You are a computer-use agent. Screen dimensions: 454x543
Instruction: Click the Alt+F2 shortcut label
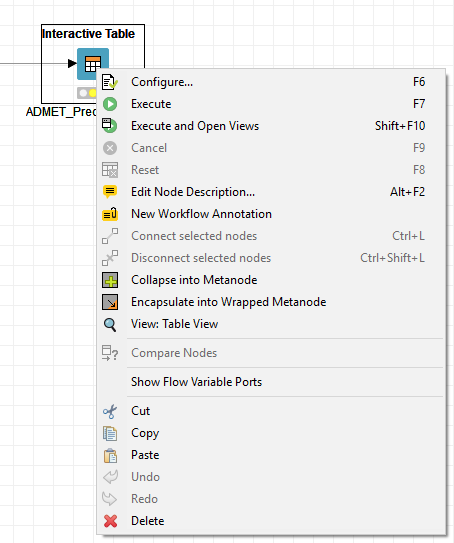pyautogui.click(x=408, y=192)
